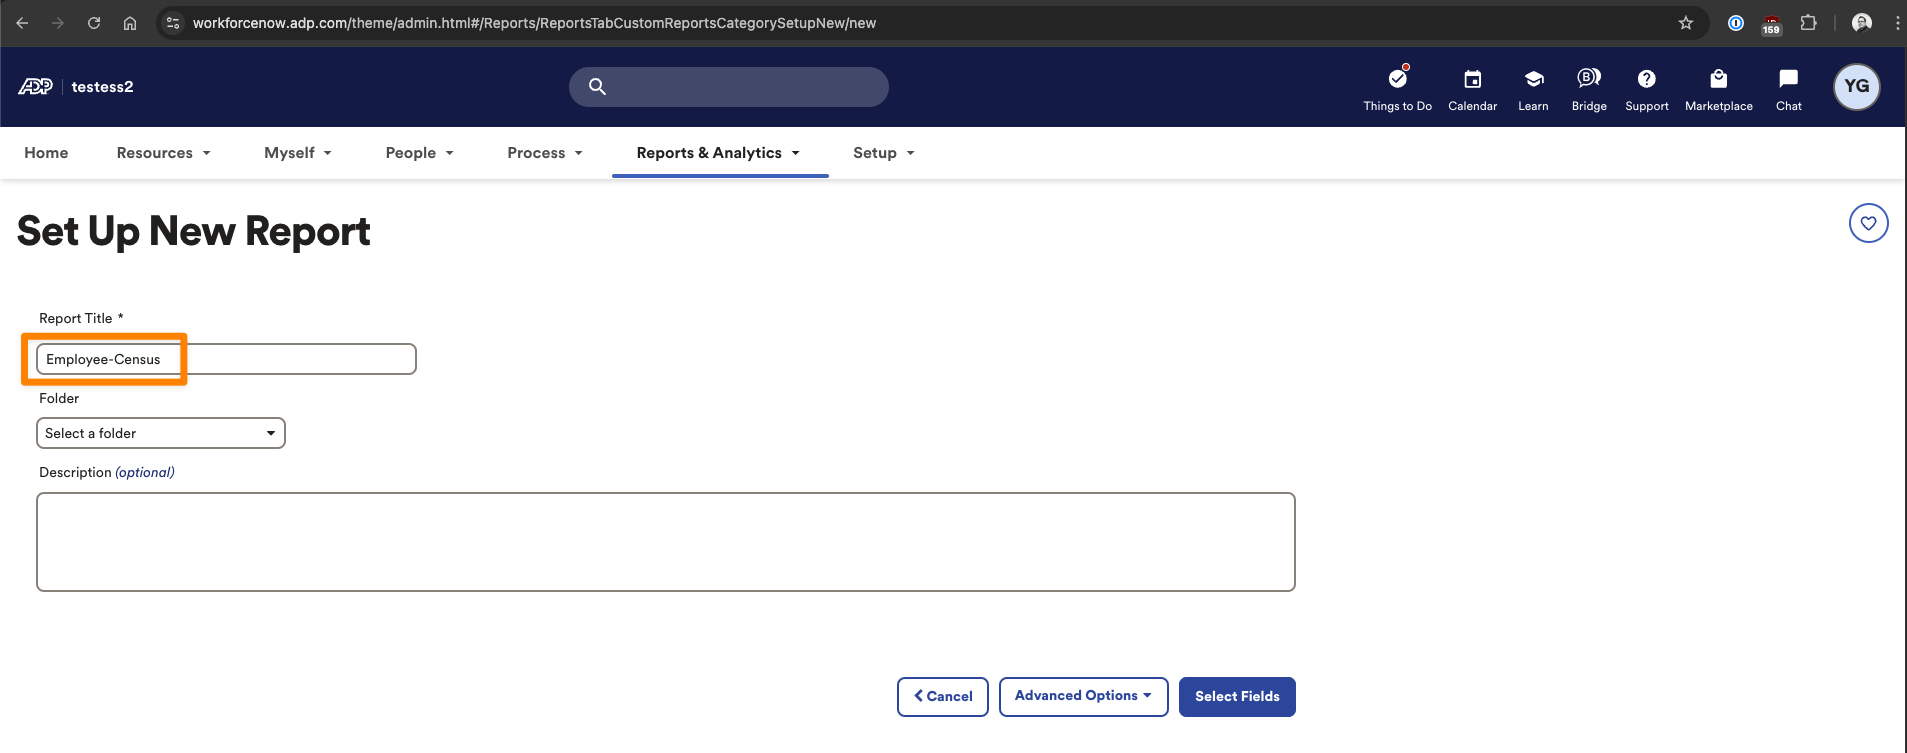
Task: Click the global search box
Action: click(x=729, y=87)
